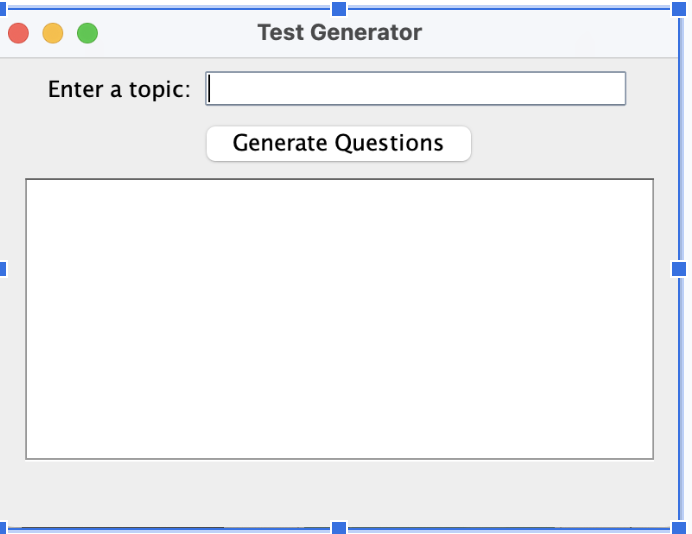Grab the bottom-right corner resize handle
This screenshot has height=534, width=692.
[x=680, y=527]
